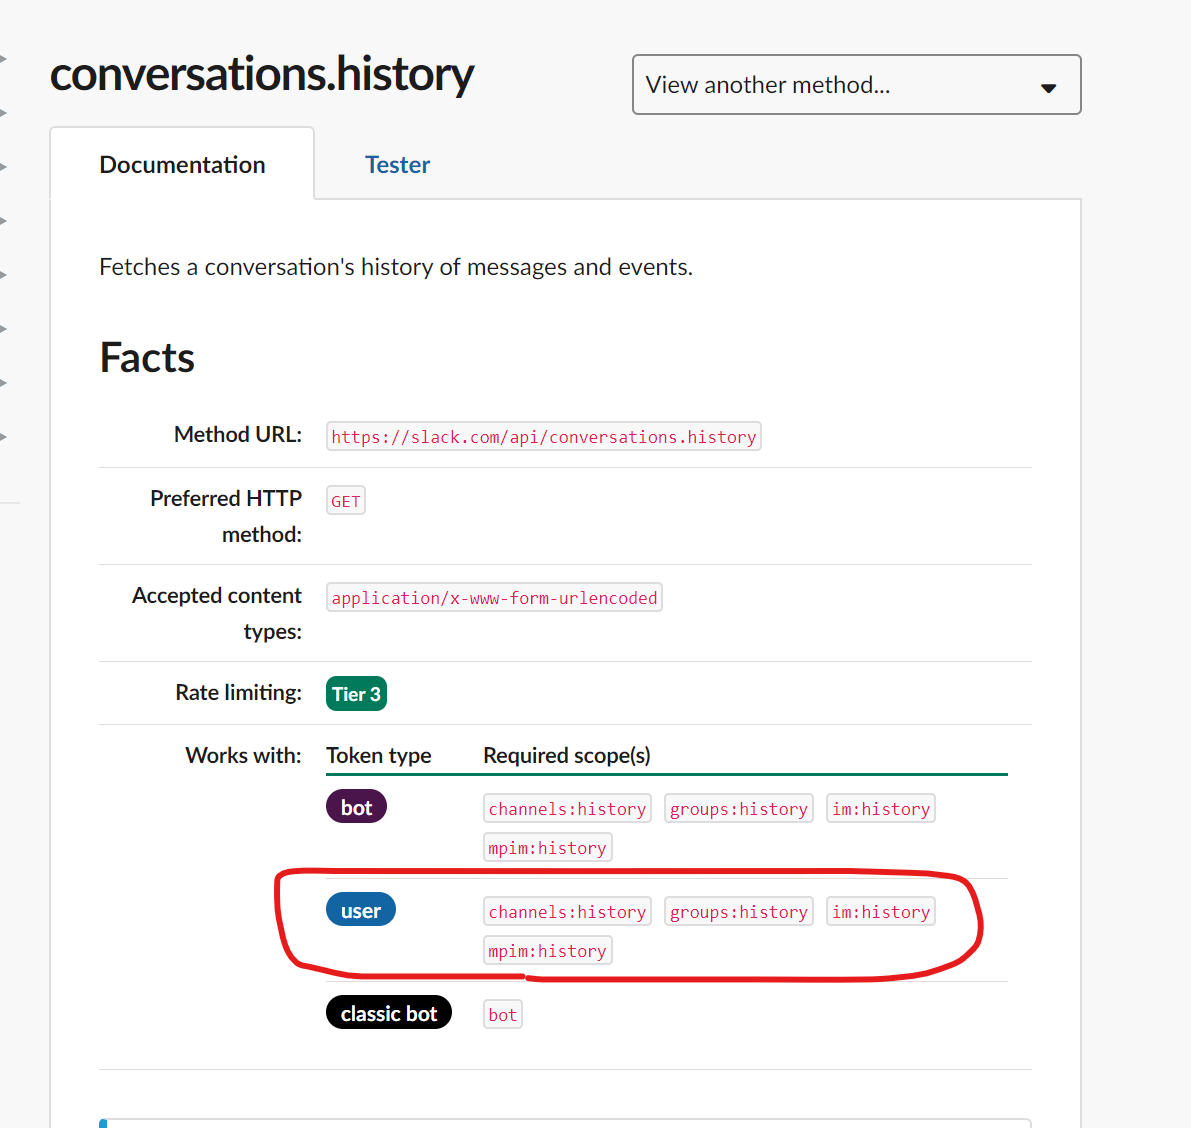Click the conversations.history page heading
Screen dimensions: 1191x1128
point(262,75)
